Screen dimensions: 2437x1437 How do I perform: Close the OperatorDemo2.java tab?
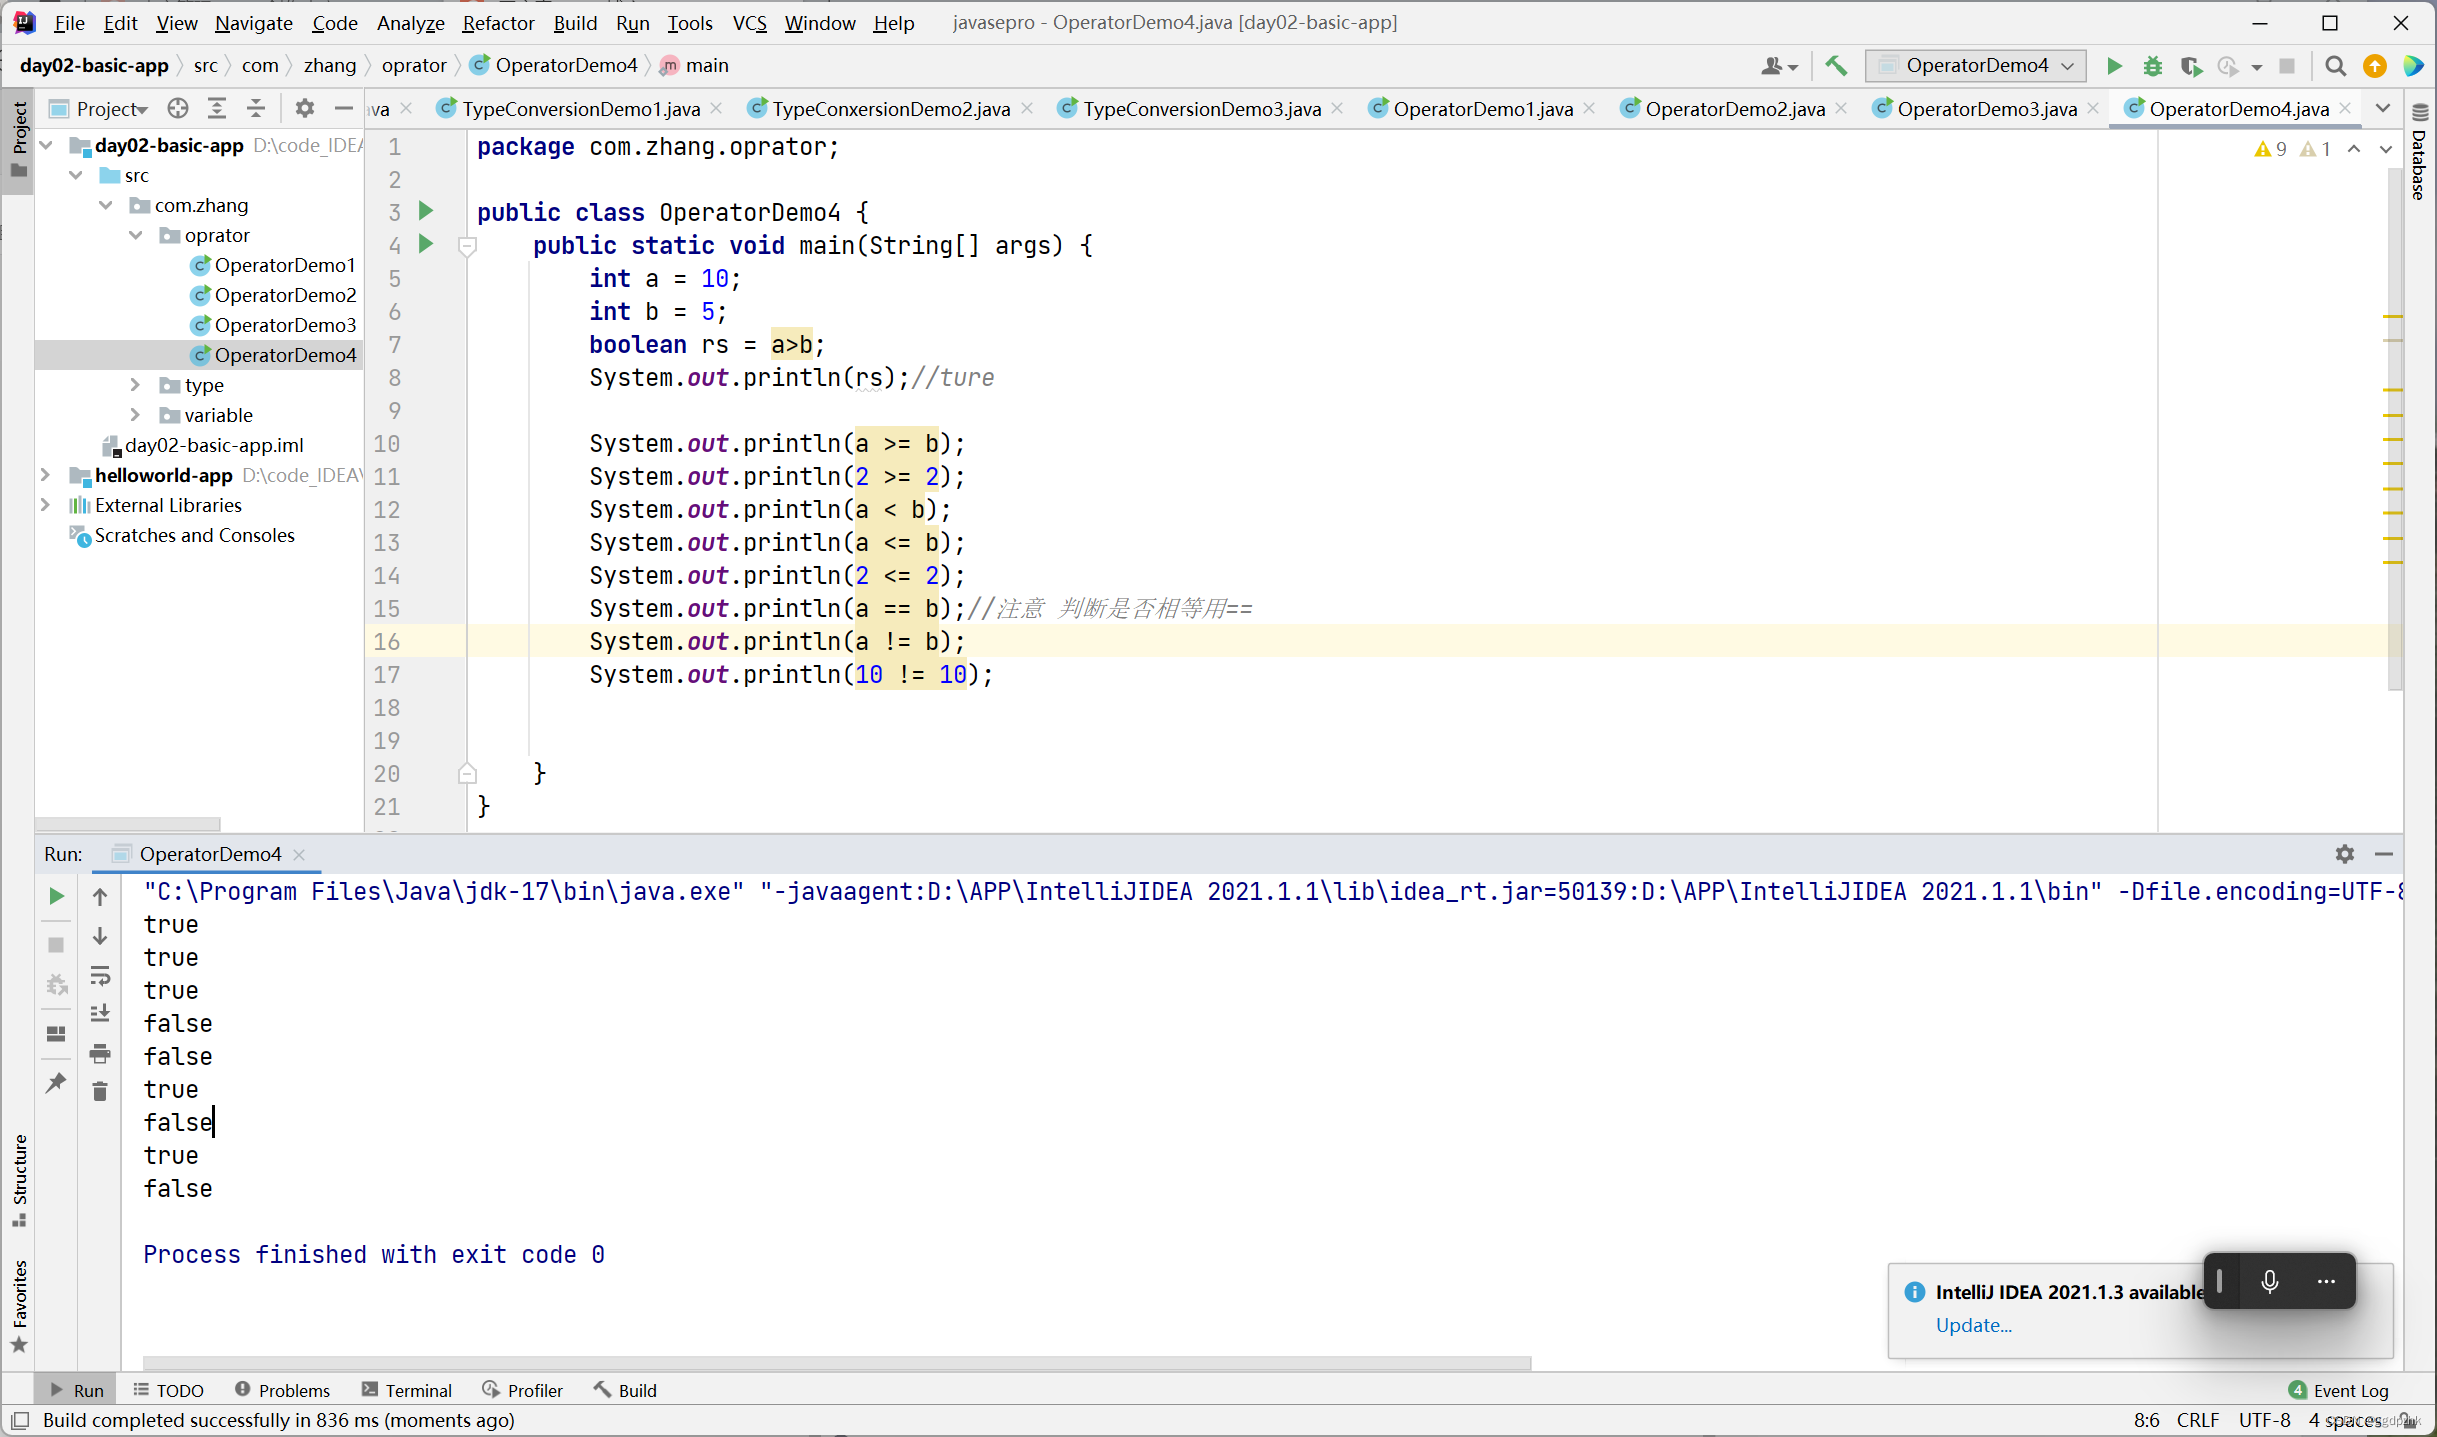pos(1842,108)
